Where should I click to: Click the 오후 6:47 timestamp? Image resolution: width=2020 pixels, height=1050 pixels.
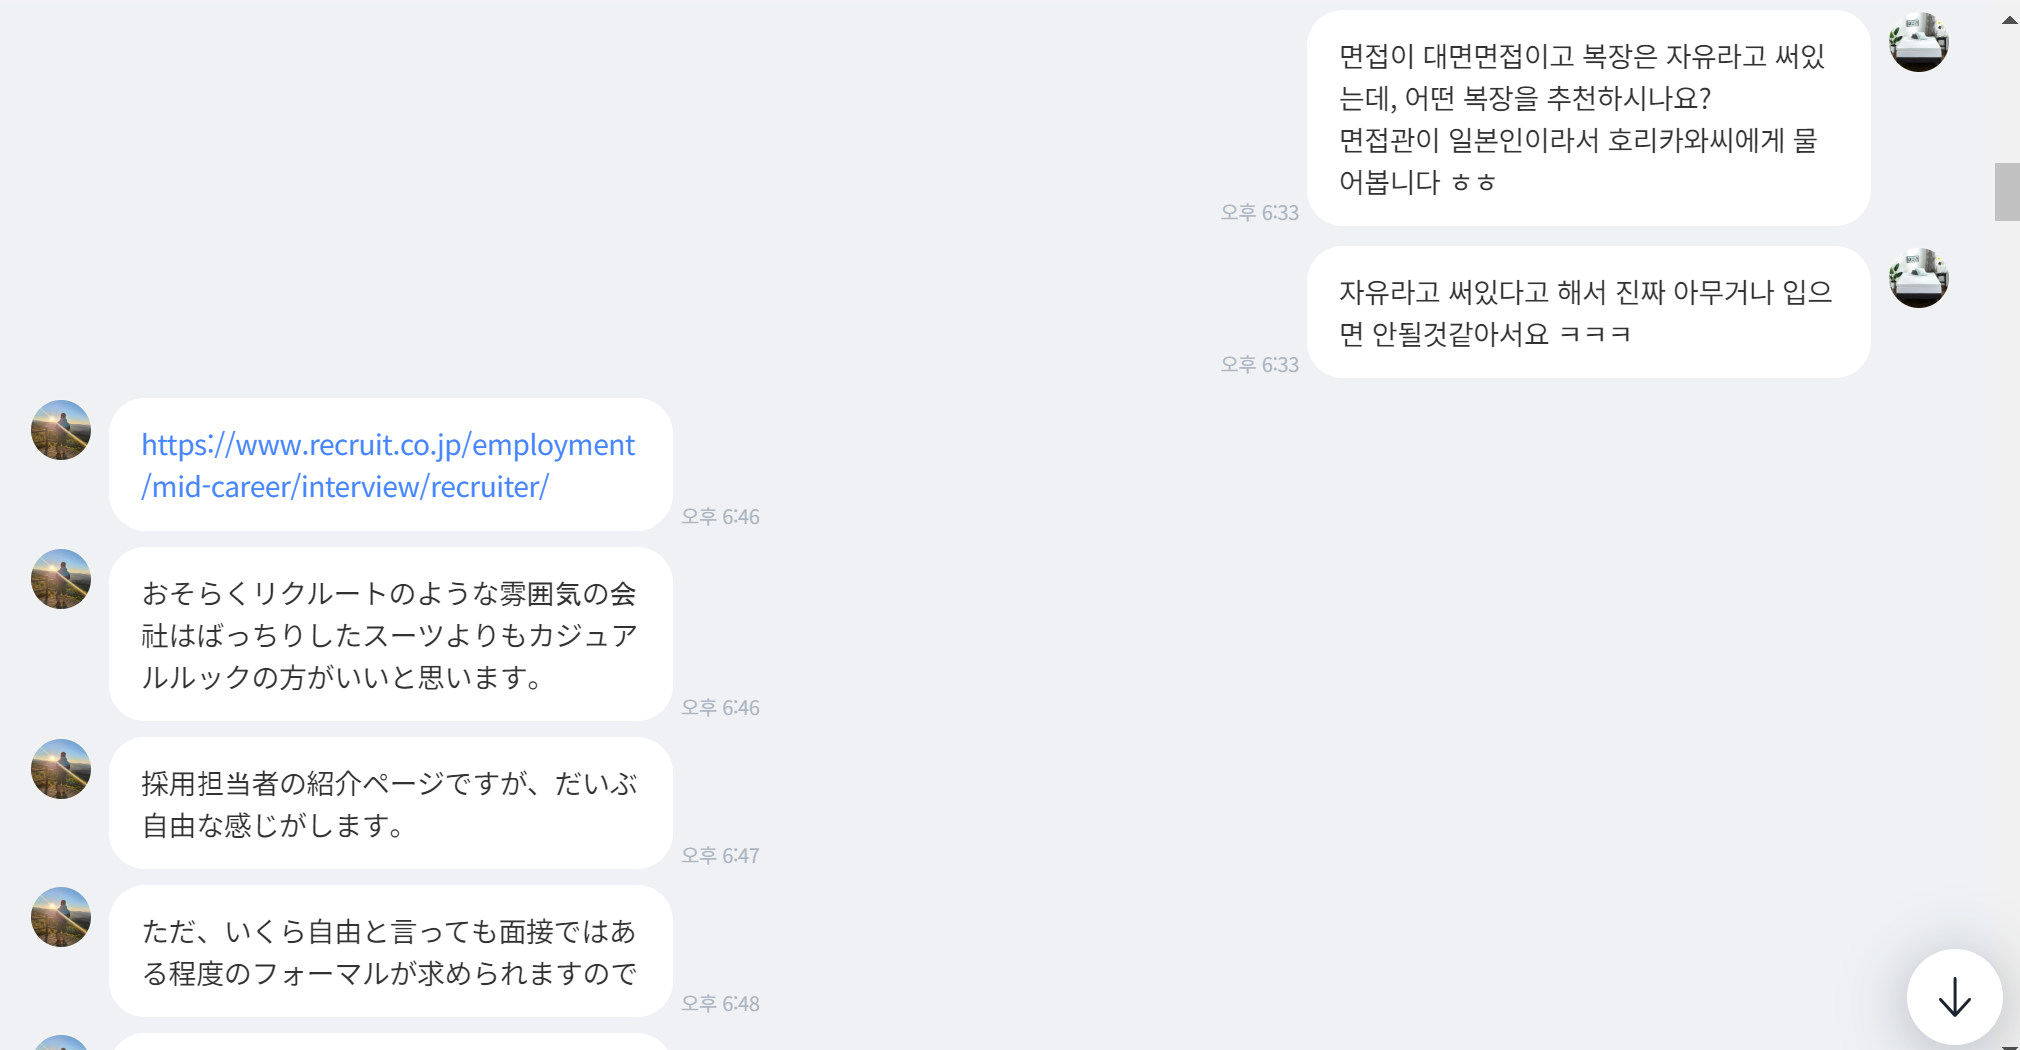(x=720, y=856)
